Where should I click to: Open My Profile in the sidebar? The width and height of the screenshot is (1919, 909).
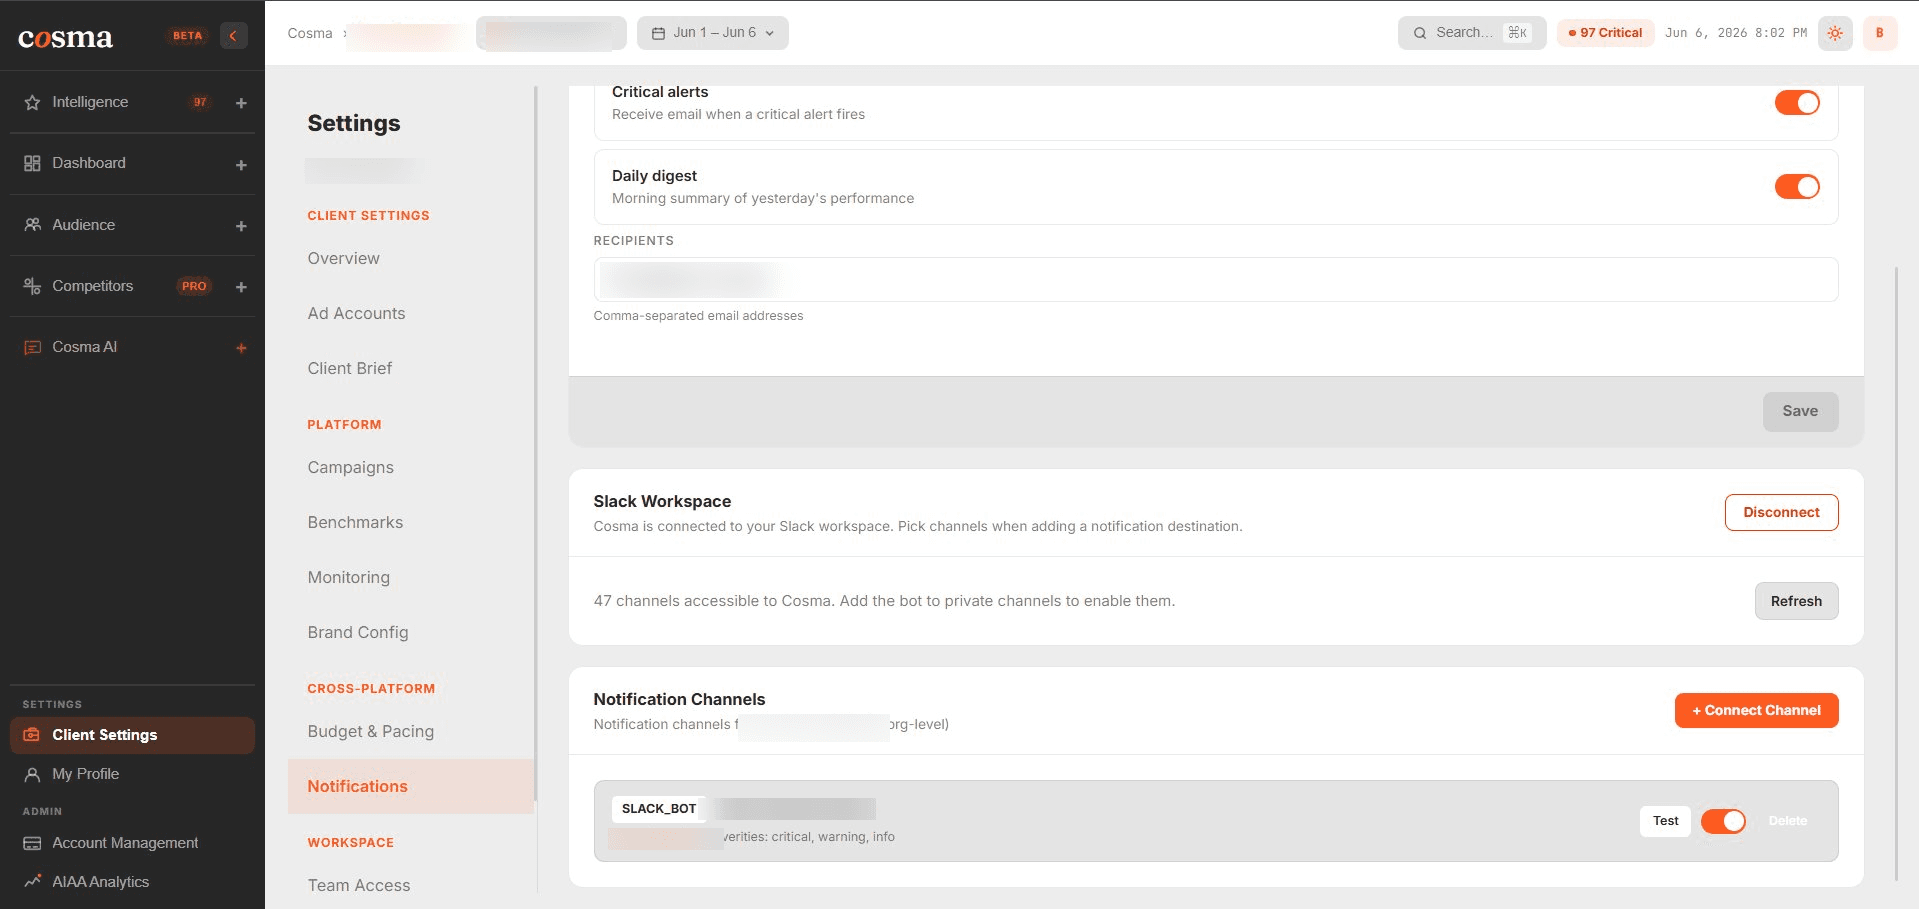click(x=85, y=774)
